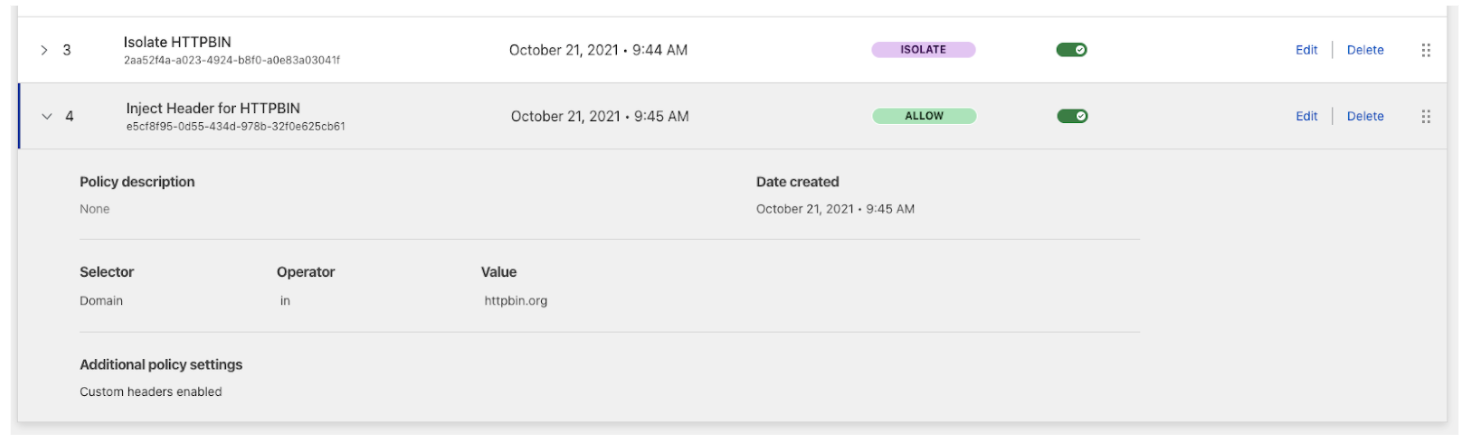Click the Domain selector value
1462x438 pixels.
pyautogui.click(x=101, y=301)
